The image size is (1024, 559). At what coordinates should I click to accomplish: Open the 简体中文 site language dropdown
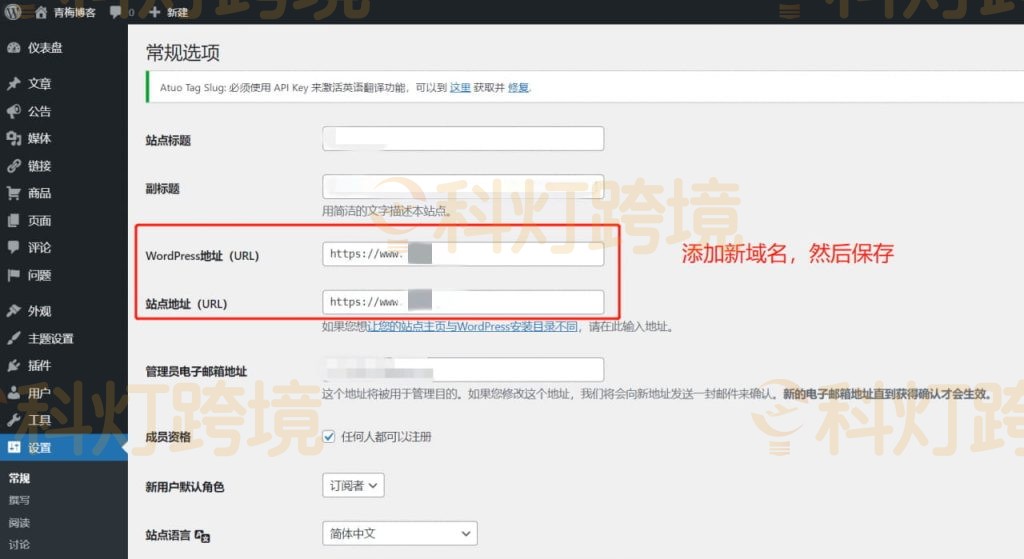pos(399,534)
